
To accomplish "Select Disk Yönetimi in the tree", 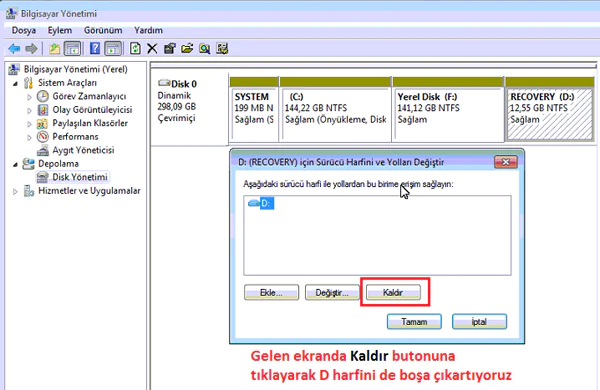I will pos(80,177).
